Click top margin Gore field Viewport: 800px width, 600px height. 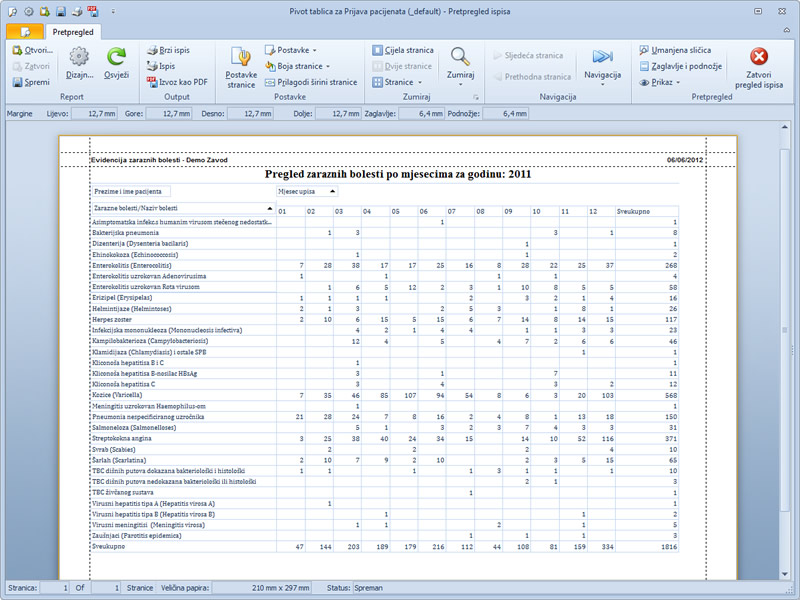(169, 114)
